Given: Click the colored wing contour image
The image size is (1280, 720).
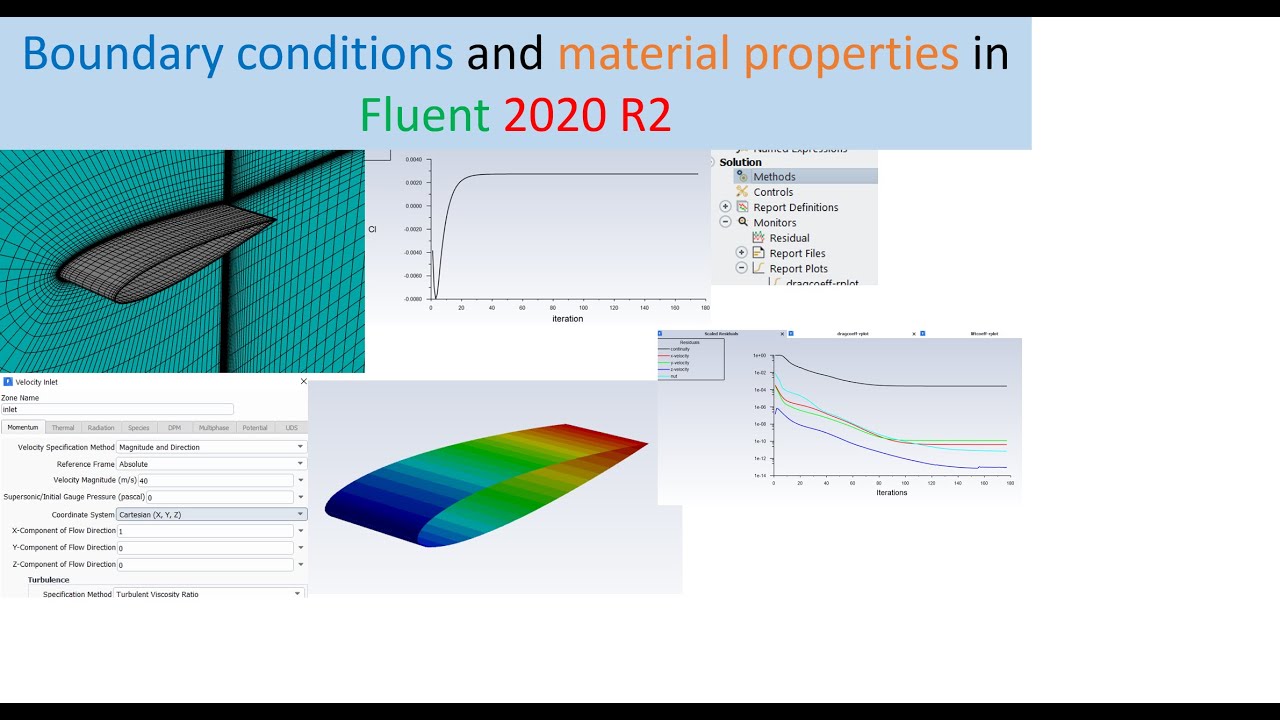Looking at the screenshot, I should [x=495, y=487].
